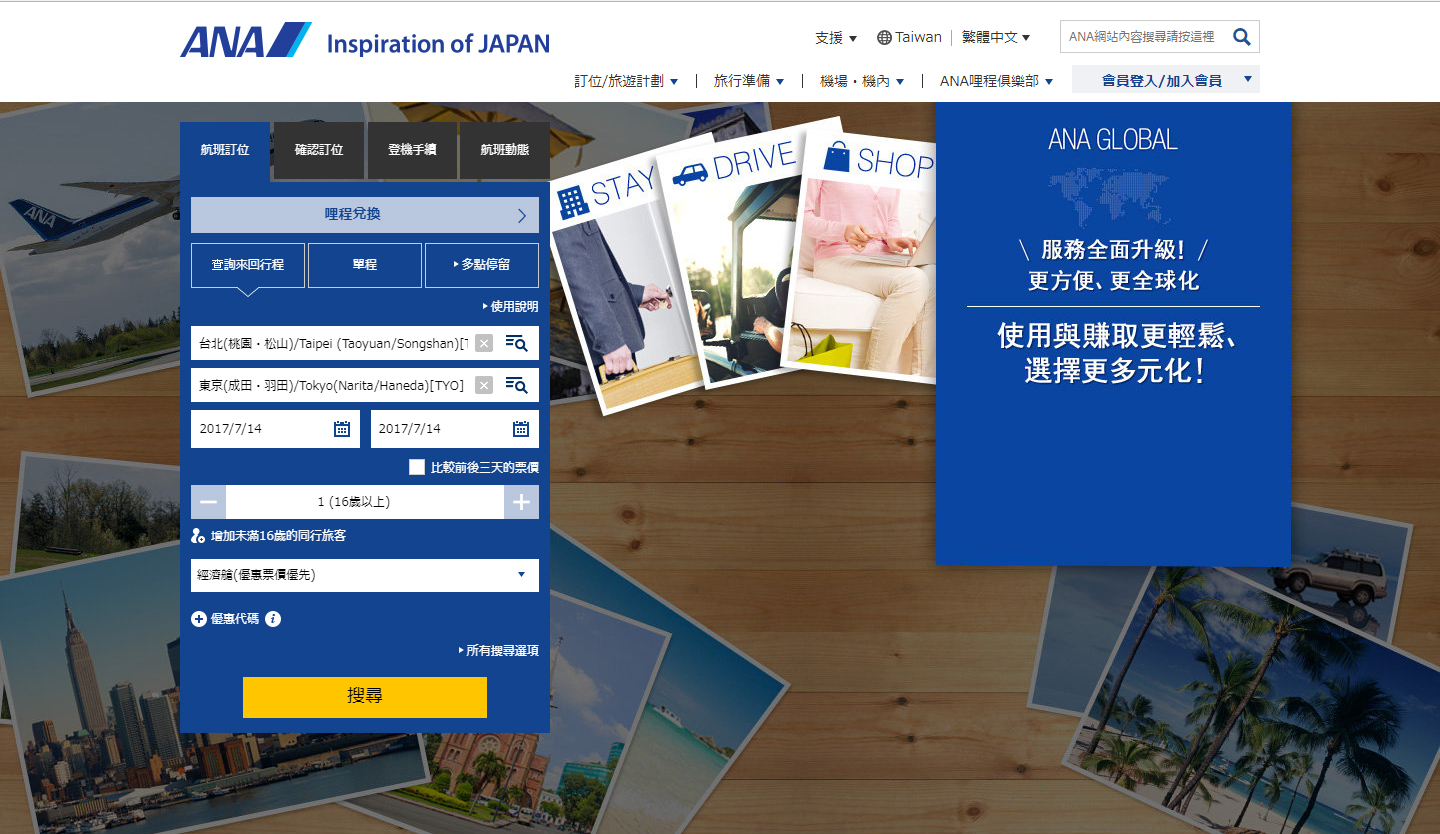Click the 增加未滿16歲的同行旅客 passenger icon

pos(198,538)
